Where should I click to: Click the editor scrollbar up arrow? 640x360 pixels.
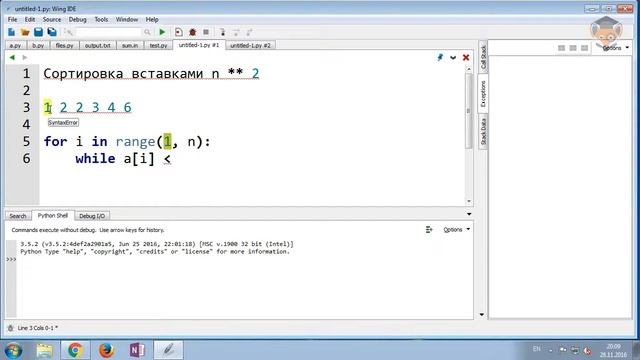pyautogui.click(x=469, y=69)
